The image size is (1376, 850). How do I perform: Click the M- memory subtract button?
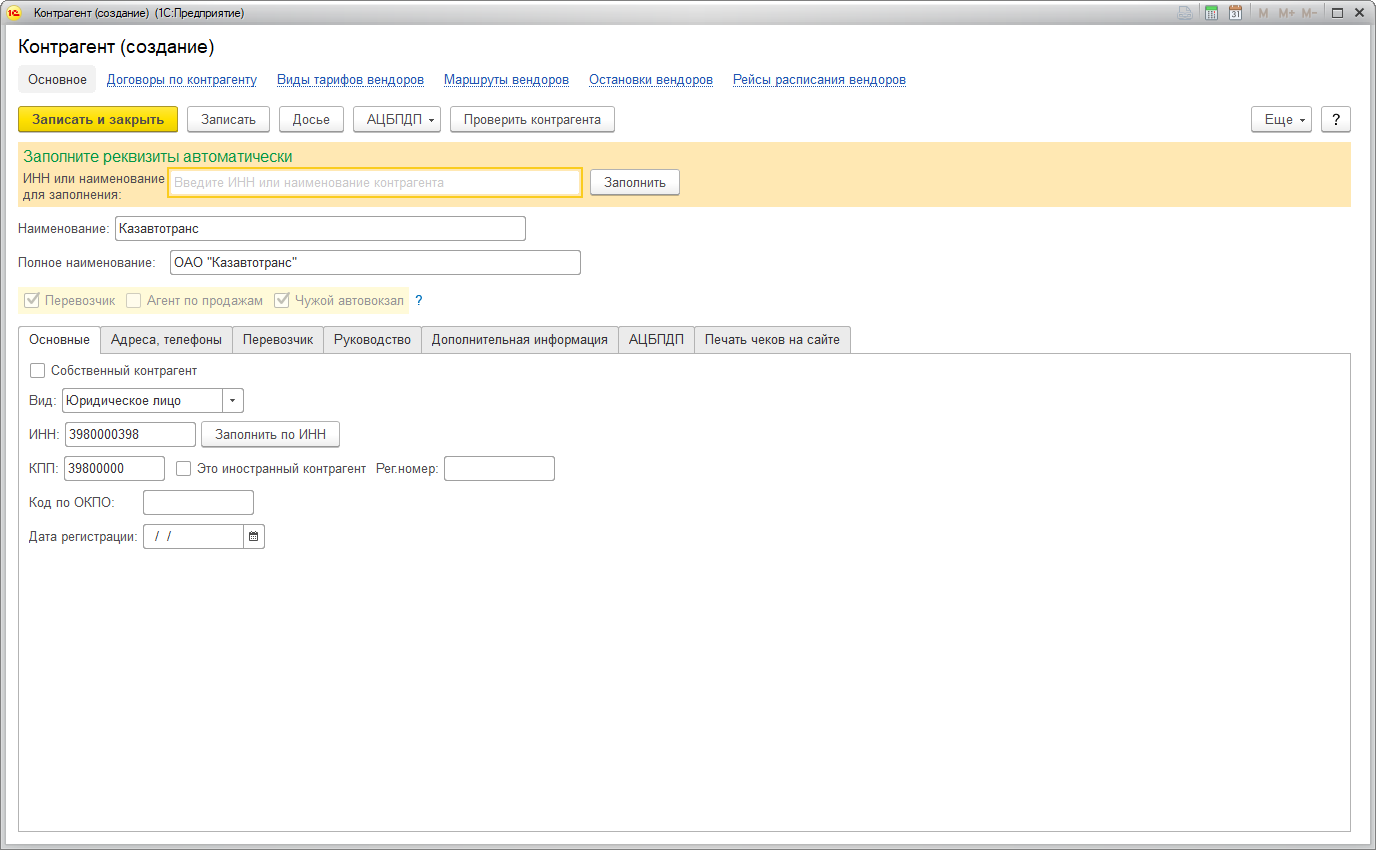click(x=1309, y=13)
